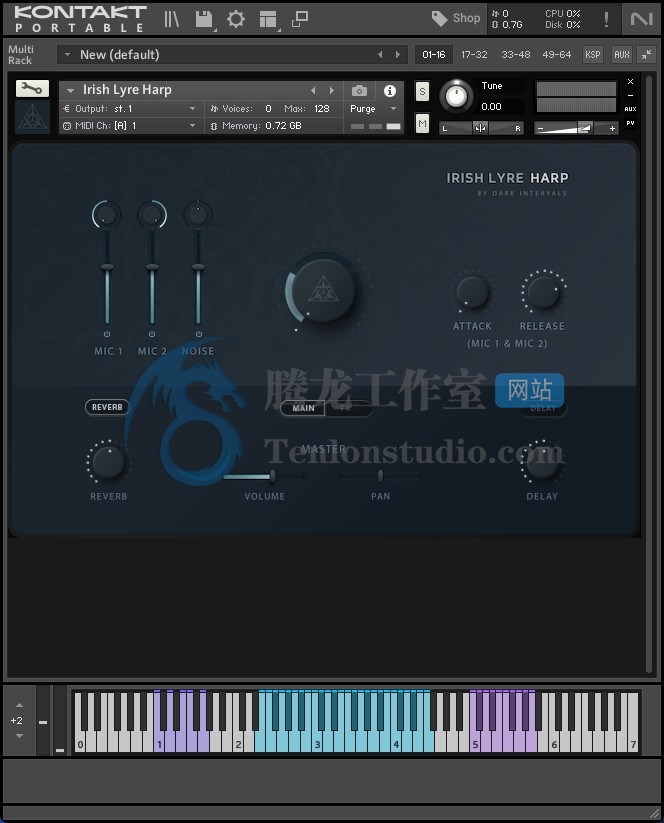The image size is (664, 823).
Task: Go to previous multi preset arrow
Action: [380, 55]
